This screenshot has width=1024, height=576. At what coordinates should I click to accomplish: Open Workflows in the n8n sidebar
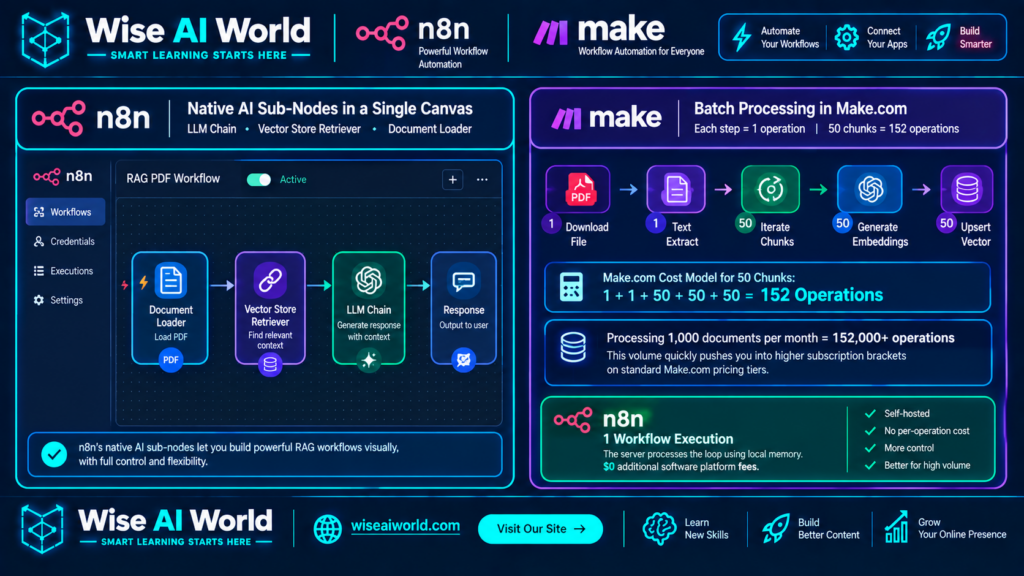point(65,212)
